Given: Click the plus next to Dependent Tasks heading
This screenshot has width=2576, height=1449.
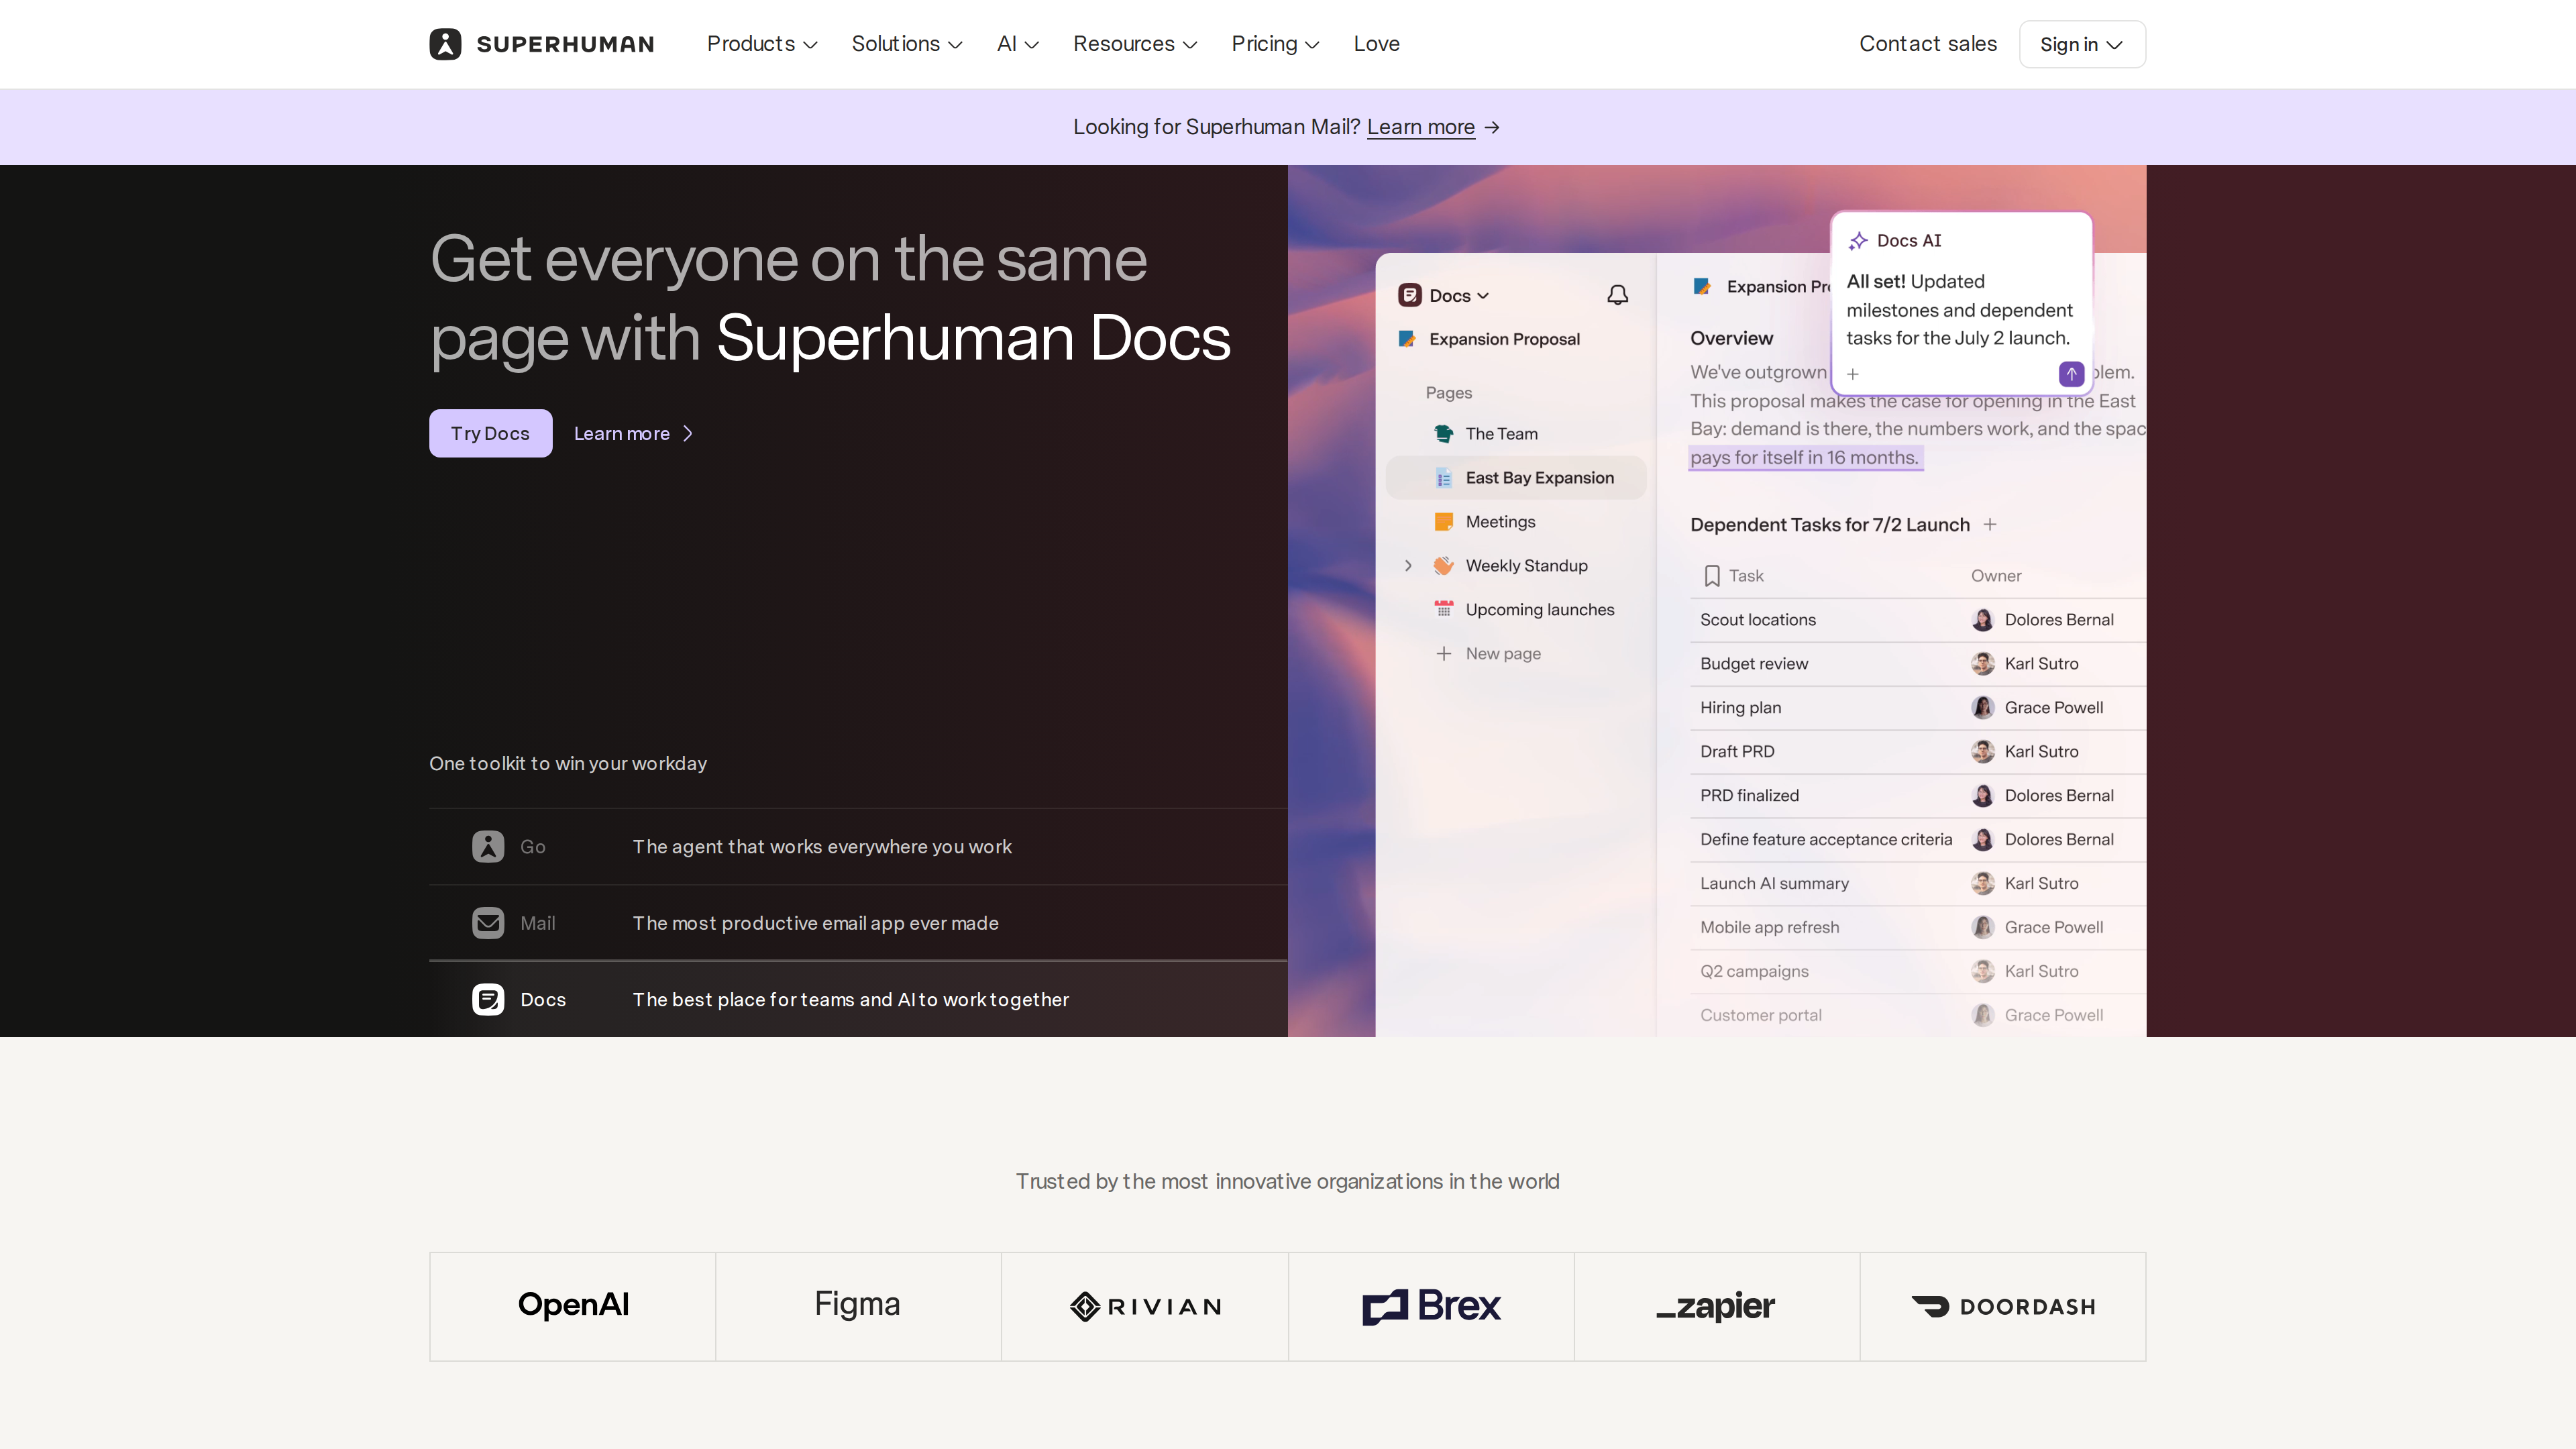Looking at the screenshot, I should [1990, 524].
